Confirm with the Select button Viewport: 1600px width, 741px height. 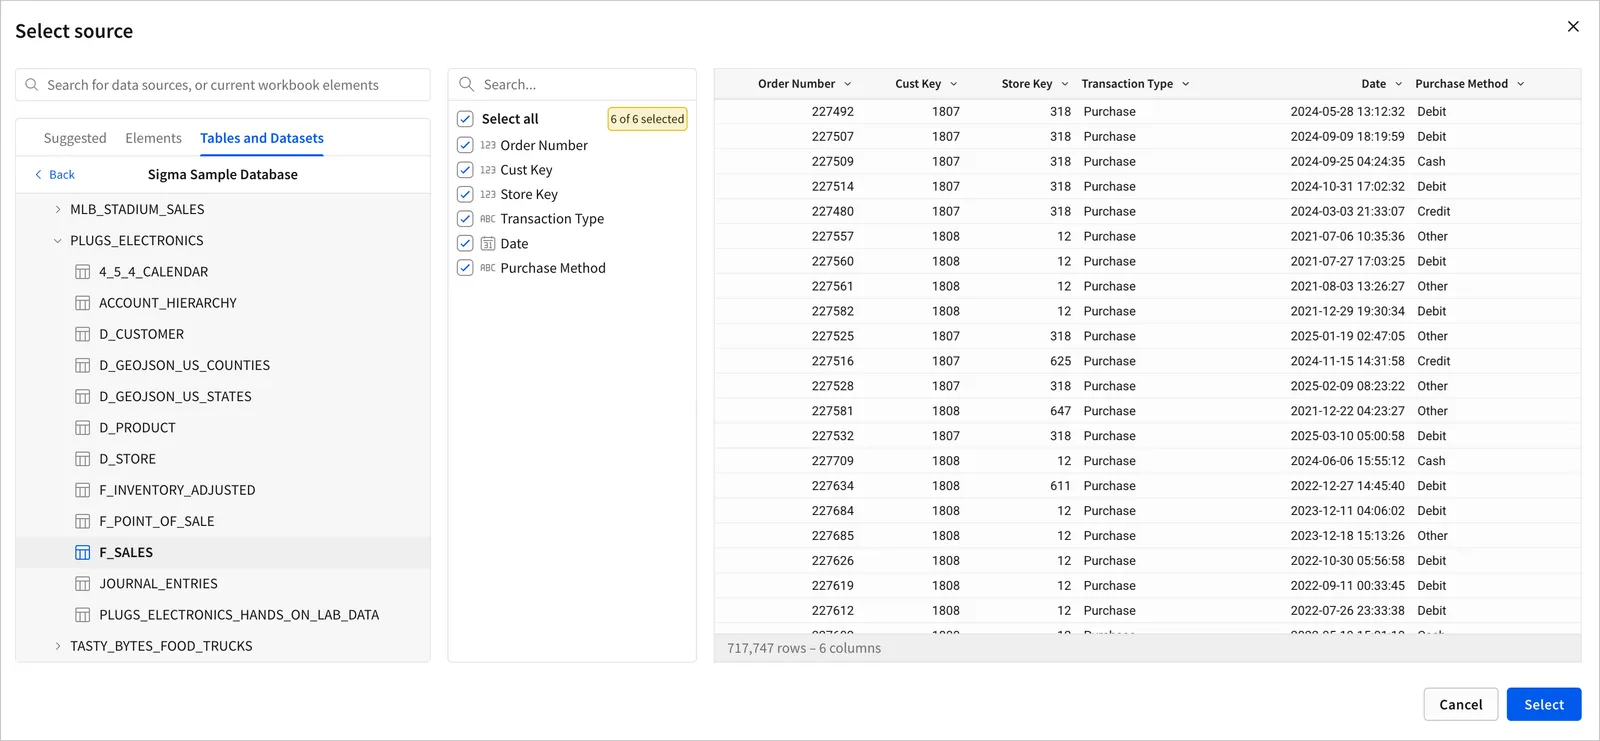click(1544, 705)
